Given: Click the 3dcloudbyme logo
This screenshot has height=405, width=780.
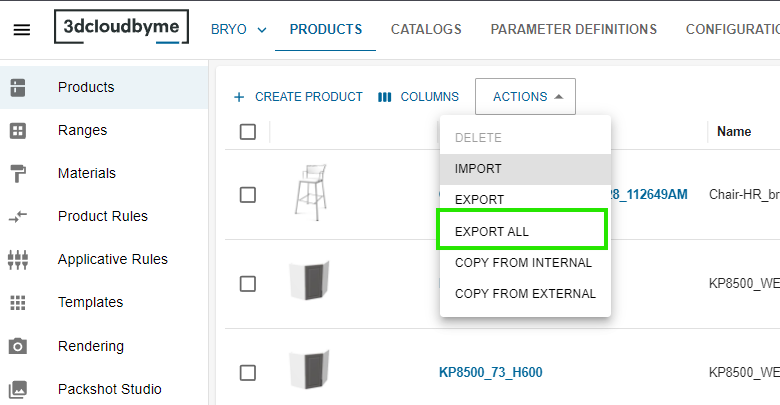Looking at the screenshot, I should pos(121,27).
